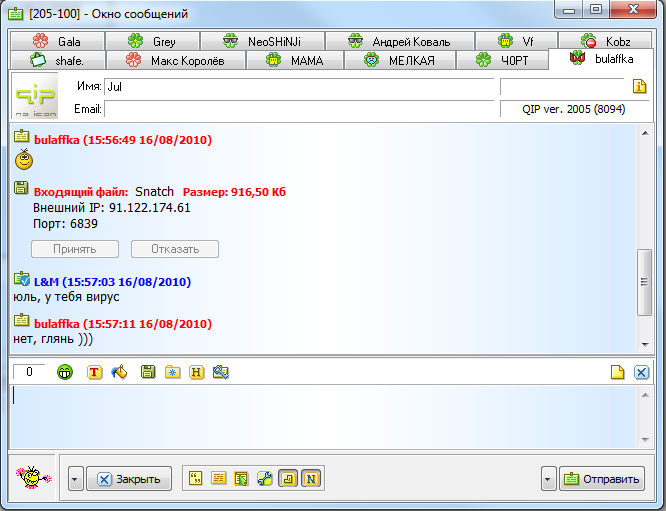Viewport: 666px width, 511px height.
Task: Click the Закрыть button
Action: point(129,479)
